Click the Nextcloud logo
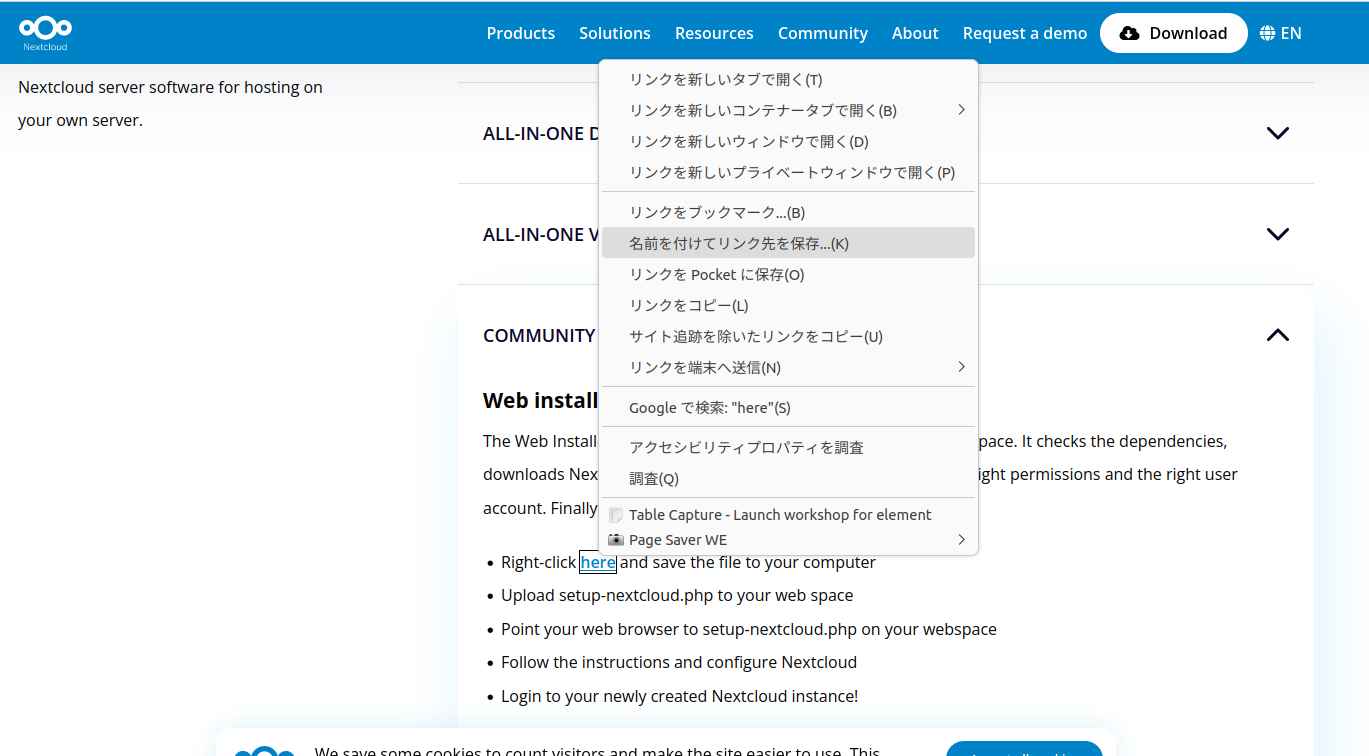This screenshot has height=756, width=1369. (45, 33)
